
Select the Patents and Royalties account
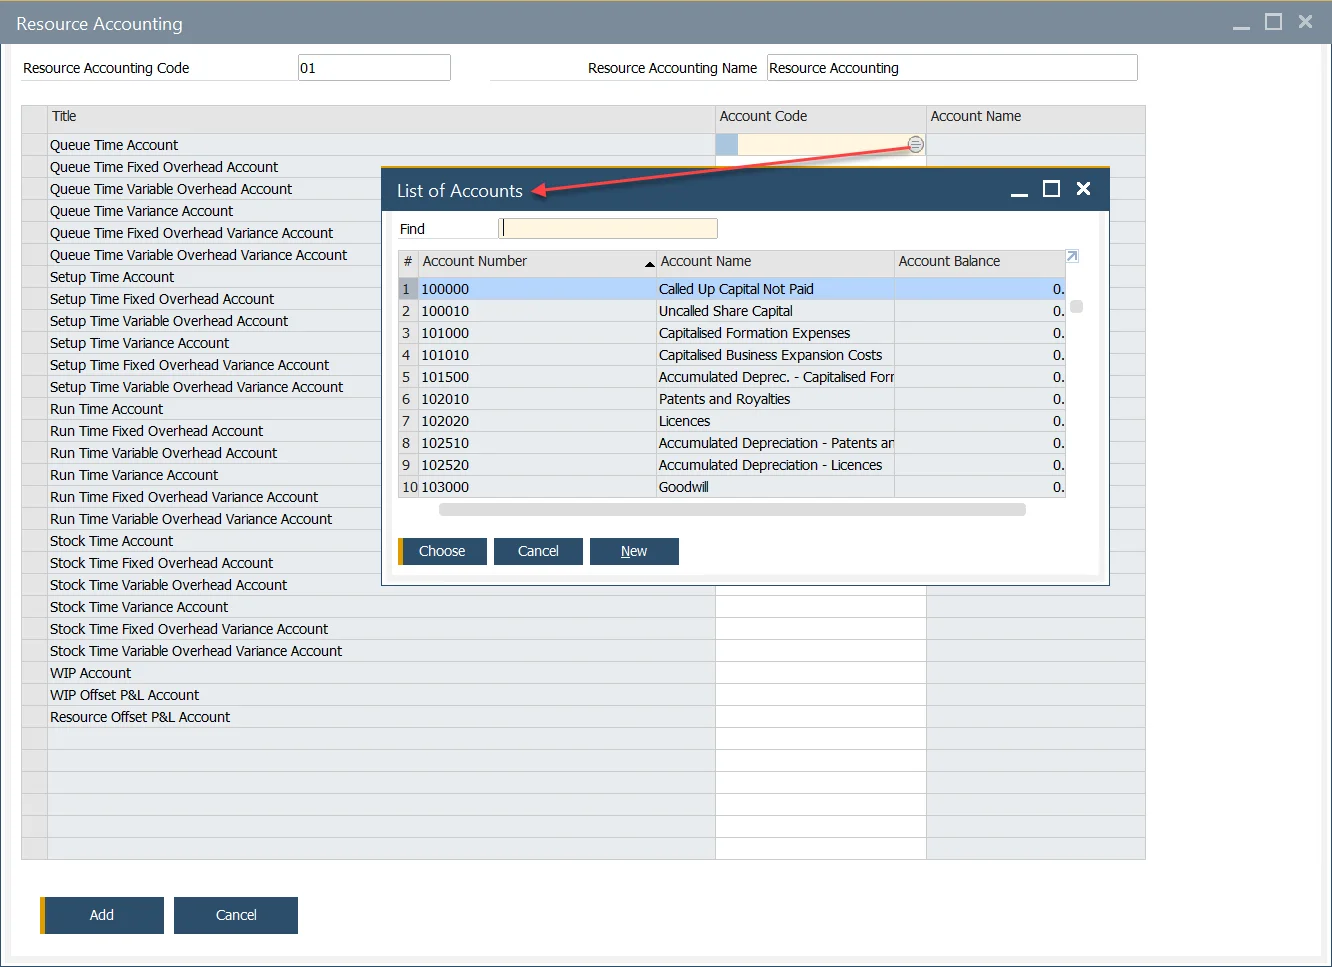(724, 398)
